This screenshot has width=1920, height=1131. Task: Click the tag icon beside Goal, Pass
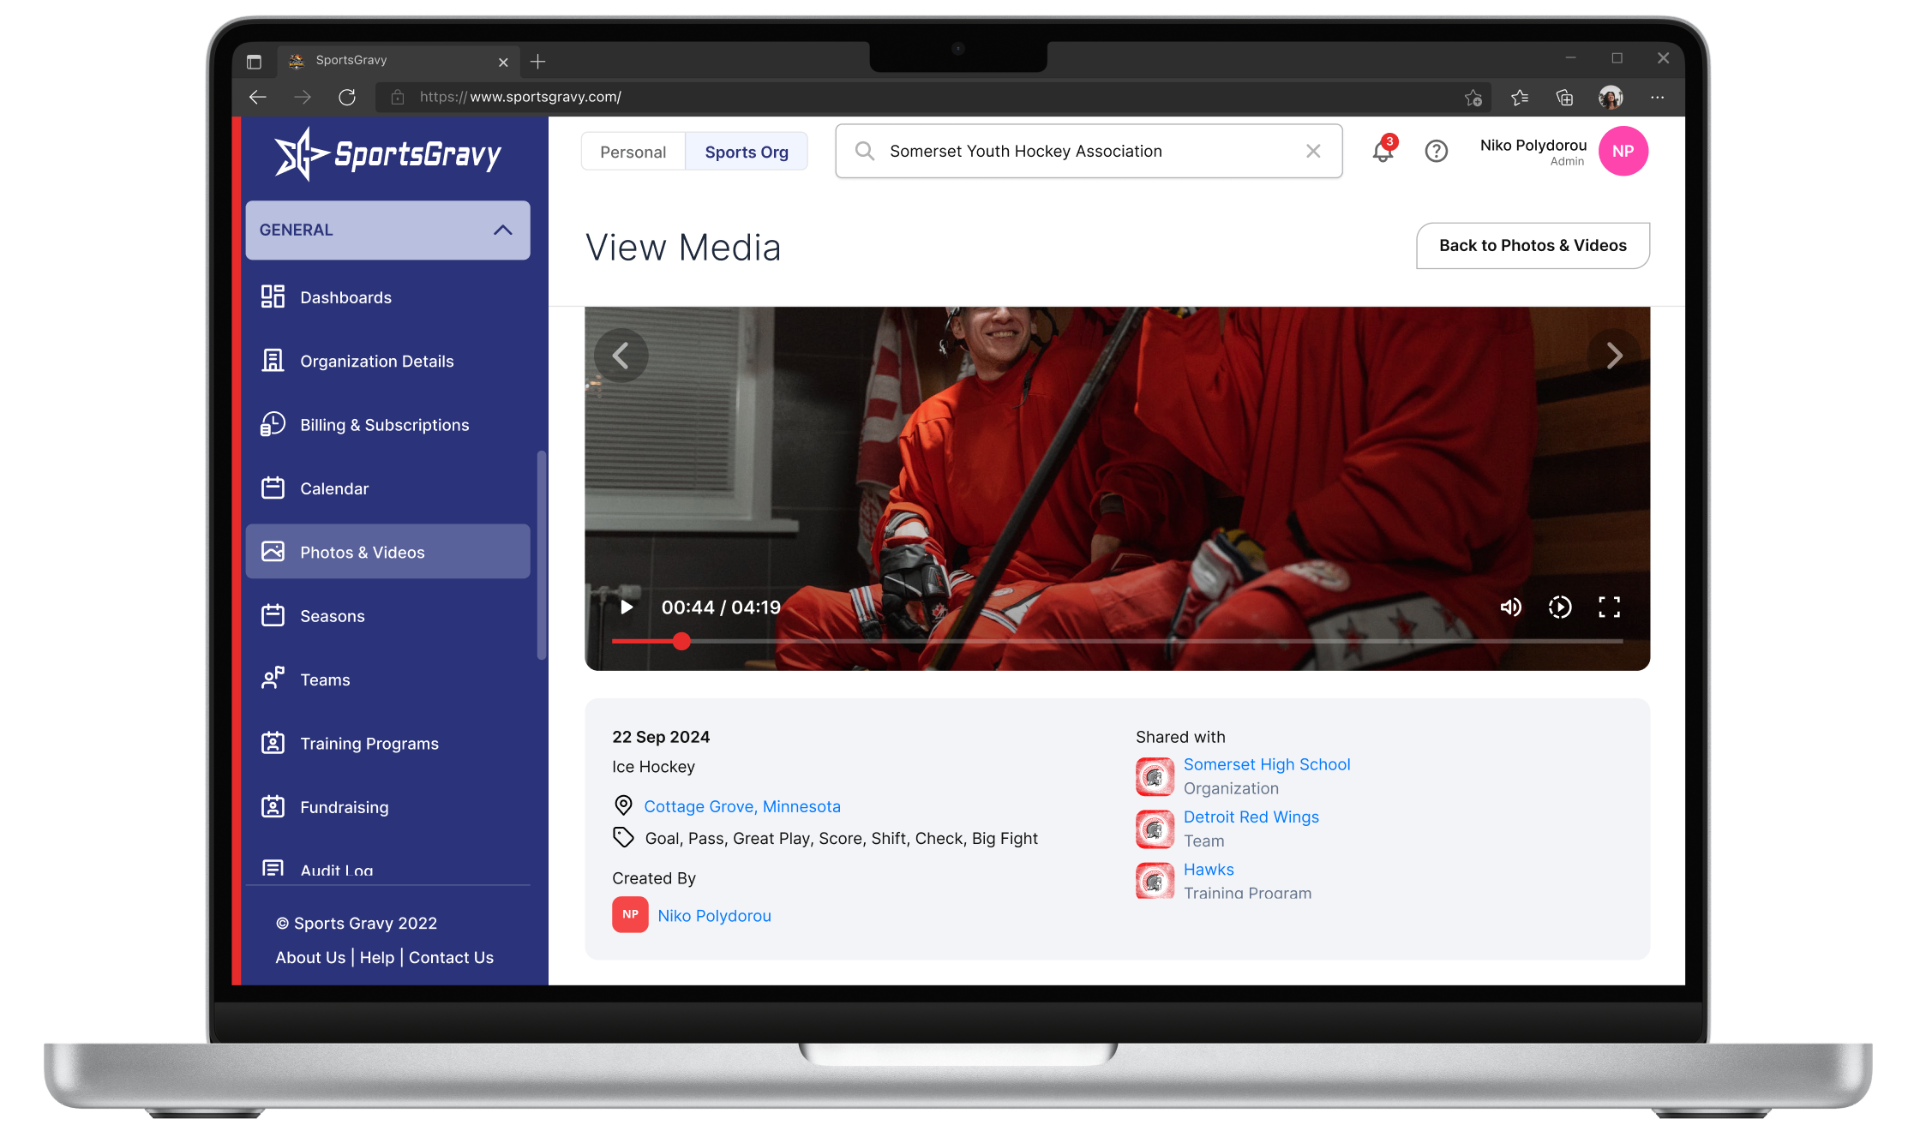tap(623, 837)
